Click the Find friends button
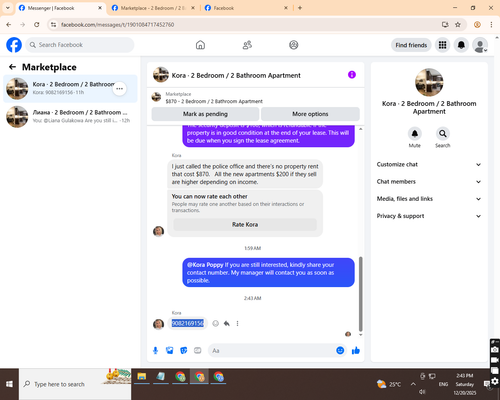The image size is (500, 400). 411,45
